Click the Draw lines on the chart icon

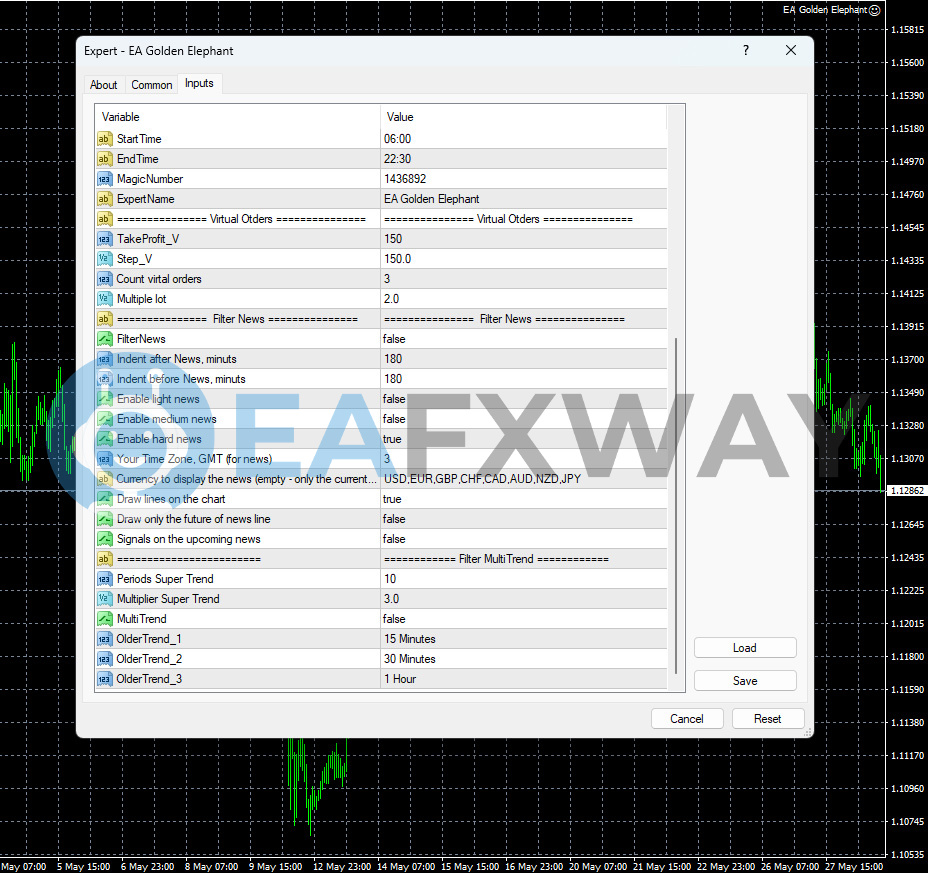pyautogui.click(x=104, y=499)
